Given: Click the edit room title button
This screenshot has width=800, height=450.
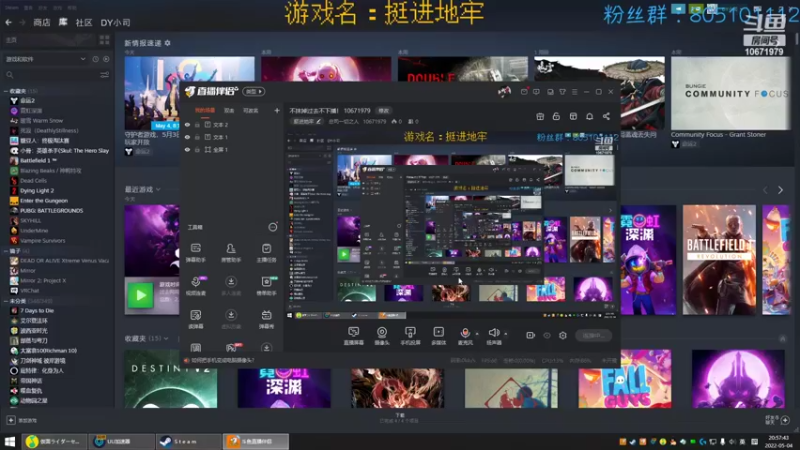Looking at the screenshot, I should pos(383,110).
